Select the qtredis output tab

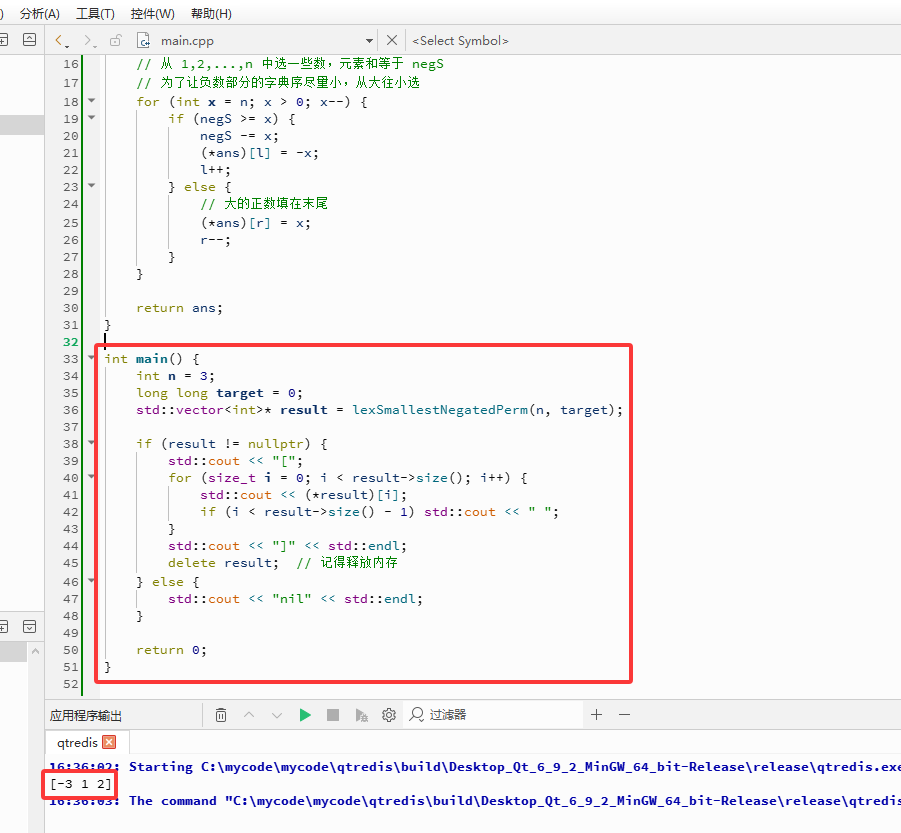77,742
